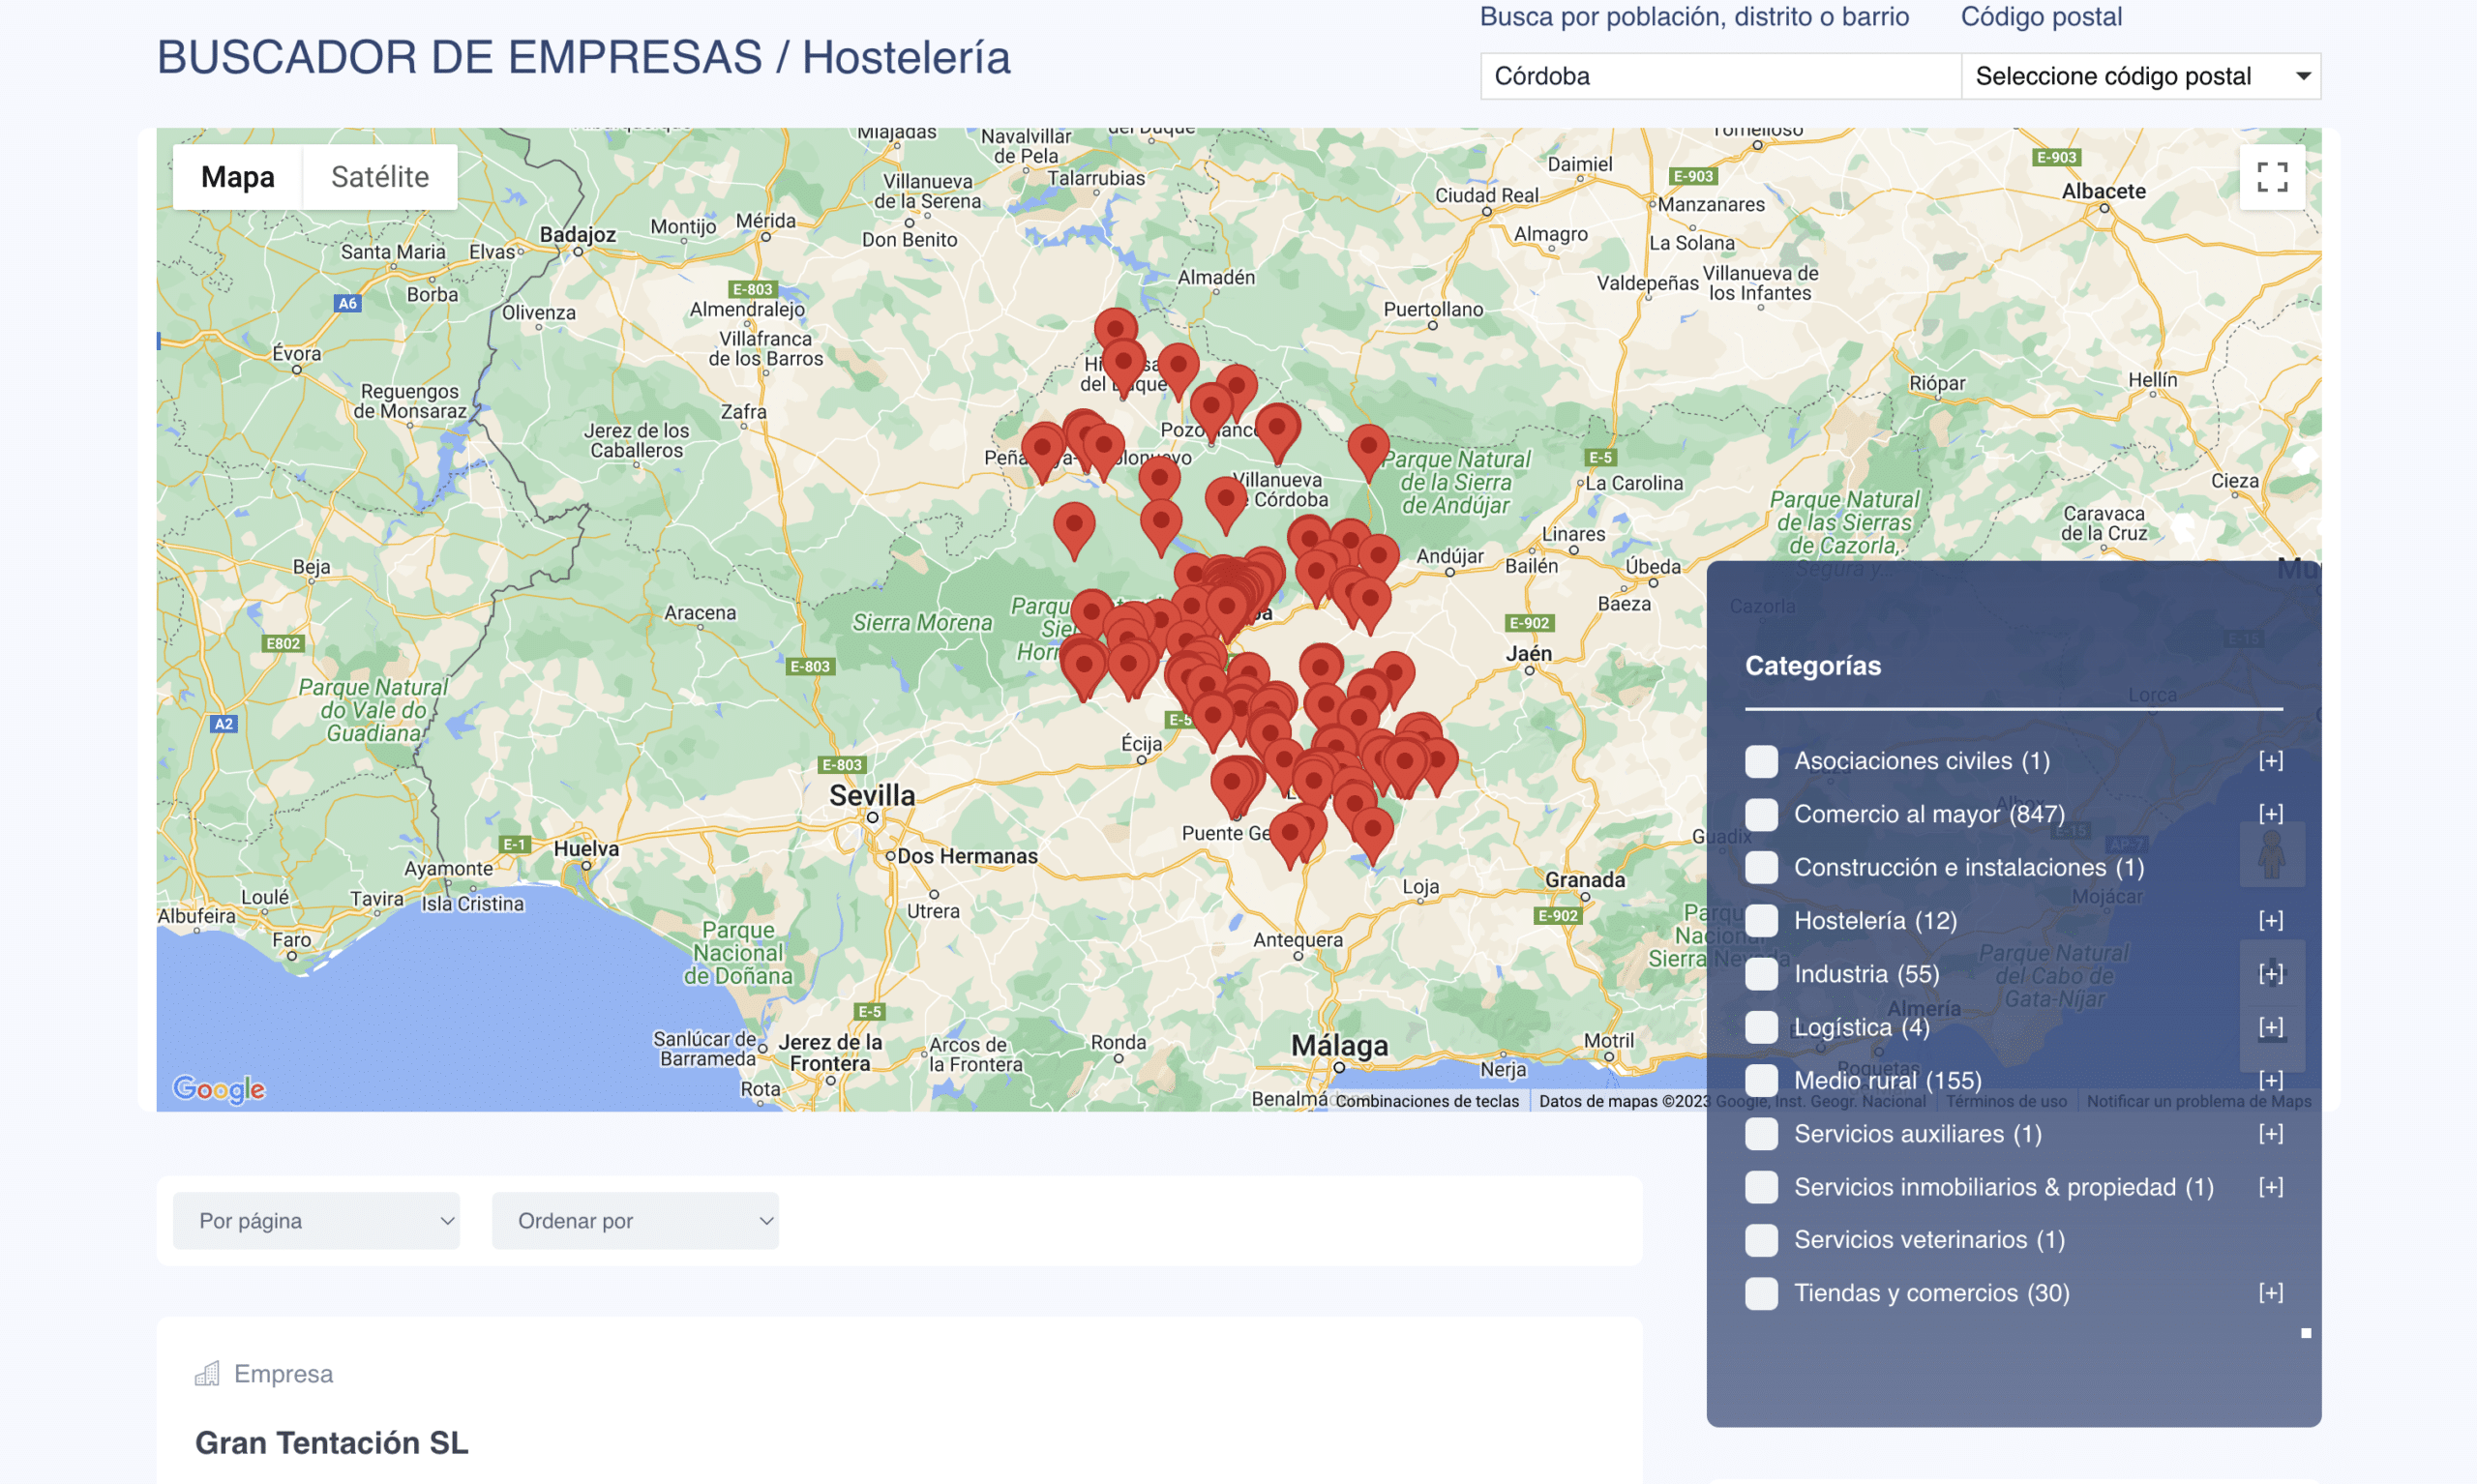Check the Servicios veterinarios category
2477x1484 pixels.
pyautogui.click(x=1761, y=1240)
